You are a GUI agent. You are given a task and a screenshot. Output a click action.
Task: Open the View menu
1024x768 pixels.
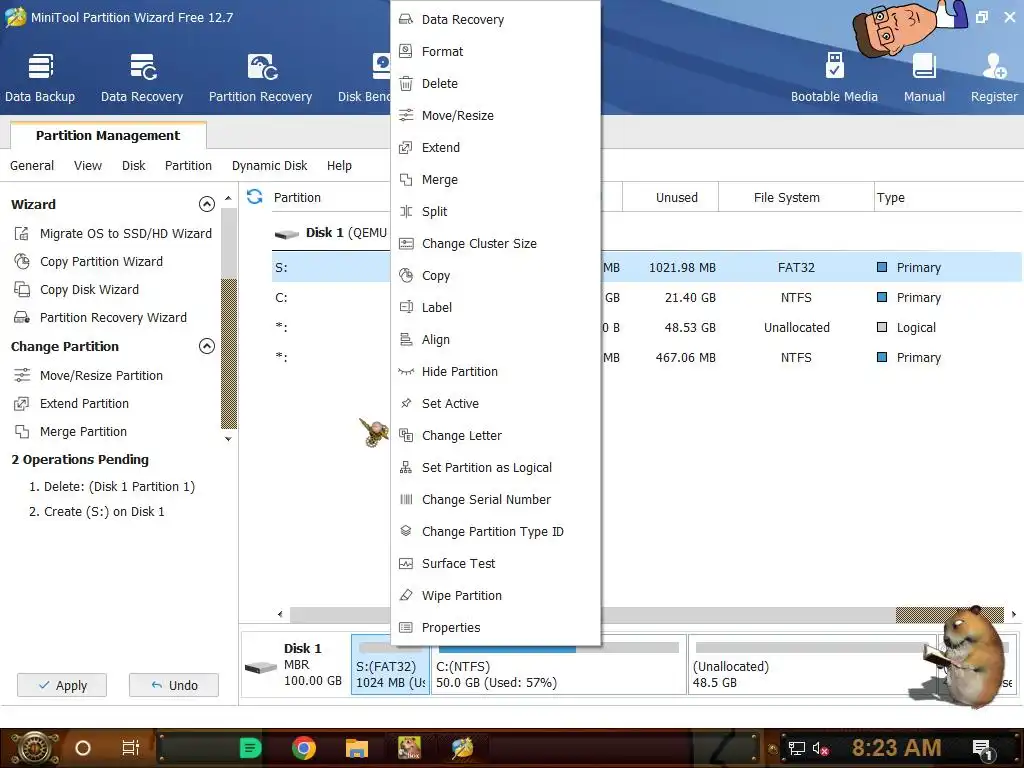88,166
